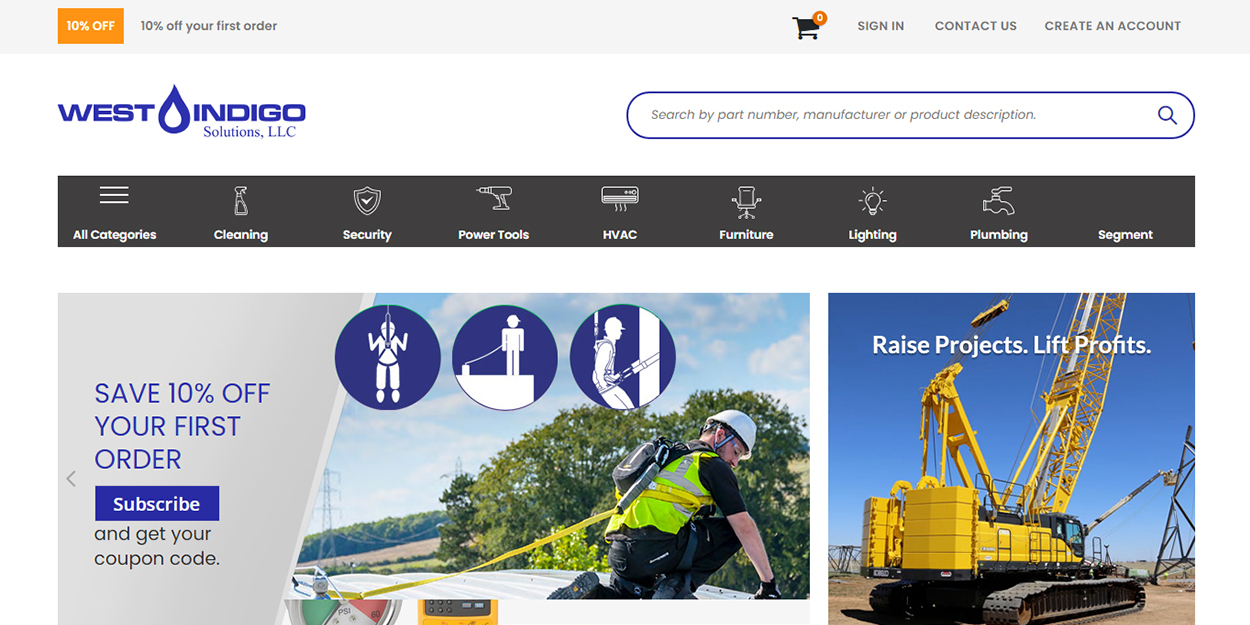Click the Furniture office chair icon

746,202
